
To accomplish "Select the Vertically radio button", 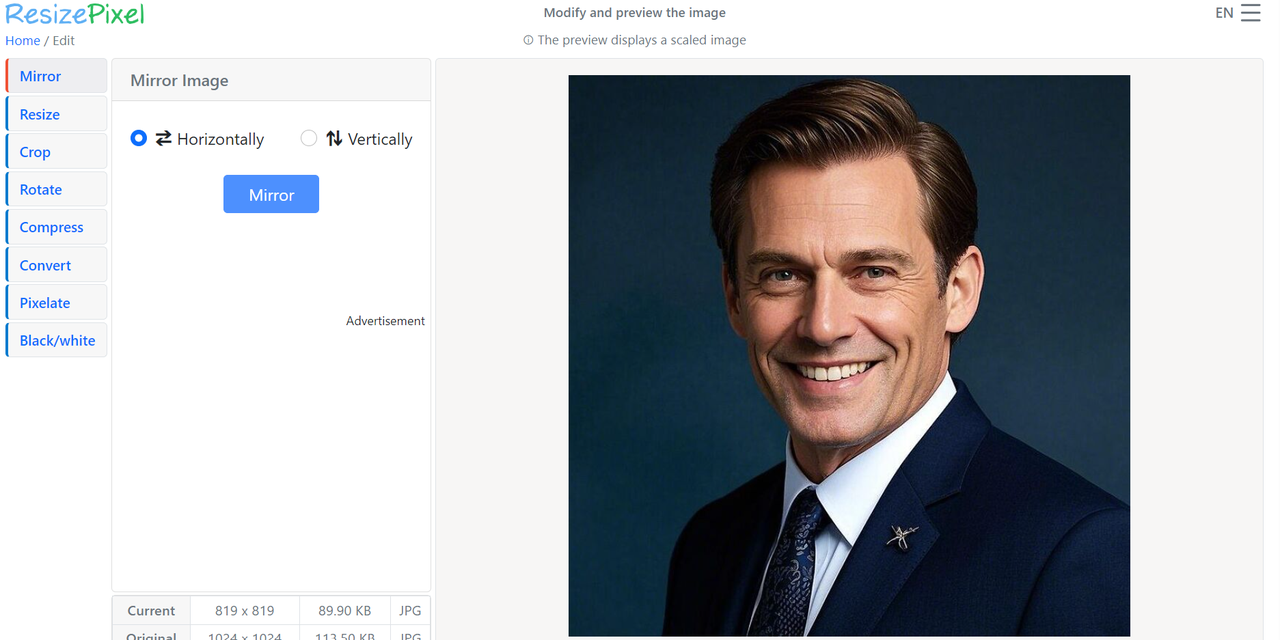I will (x=309, y=138).
